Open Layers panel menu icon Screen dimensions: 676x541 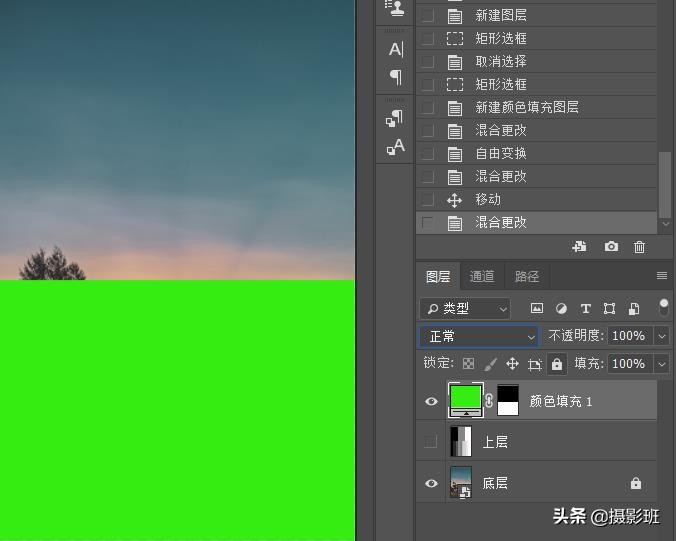tap(662, 275)
